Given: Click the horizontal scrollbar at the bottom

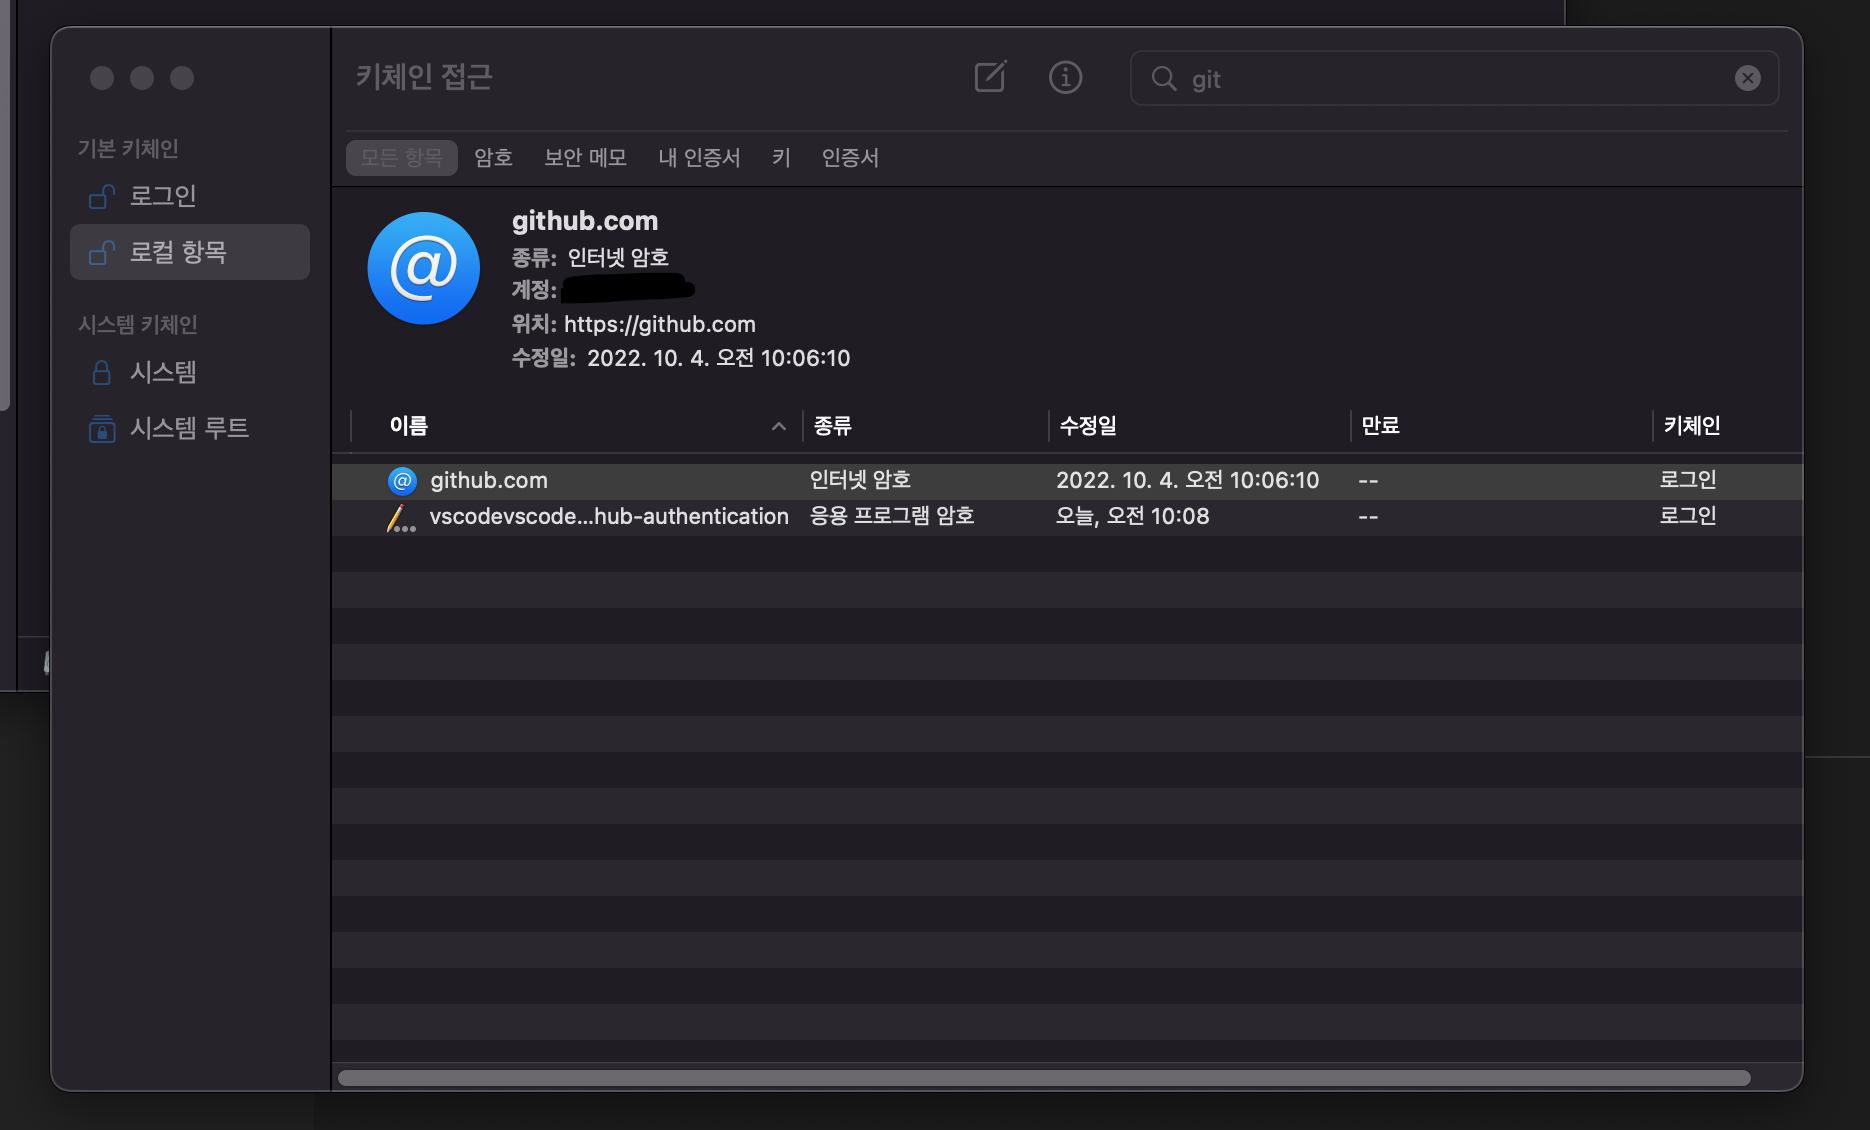Looking at the screenshot, I should coord(1044,1078).
